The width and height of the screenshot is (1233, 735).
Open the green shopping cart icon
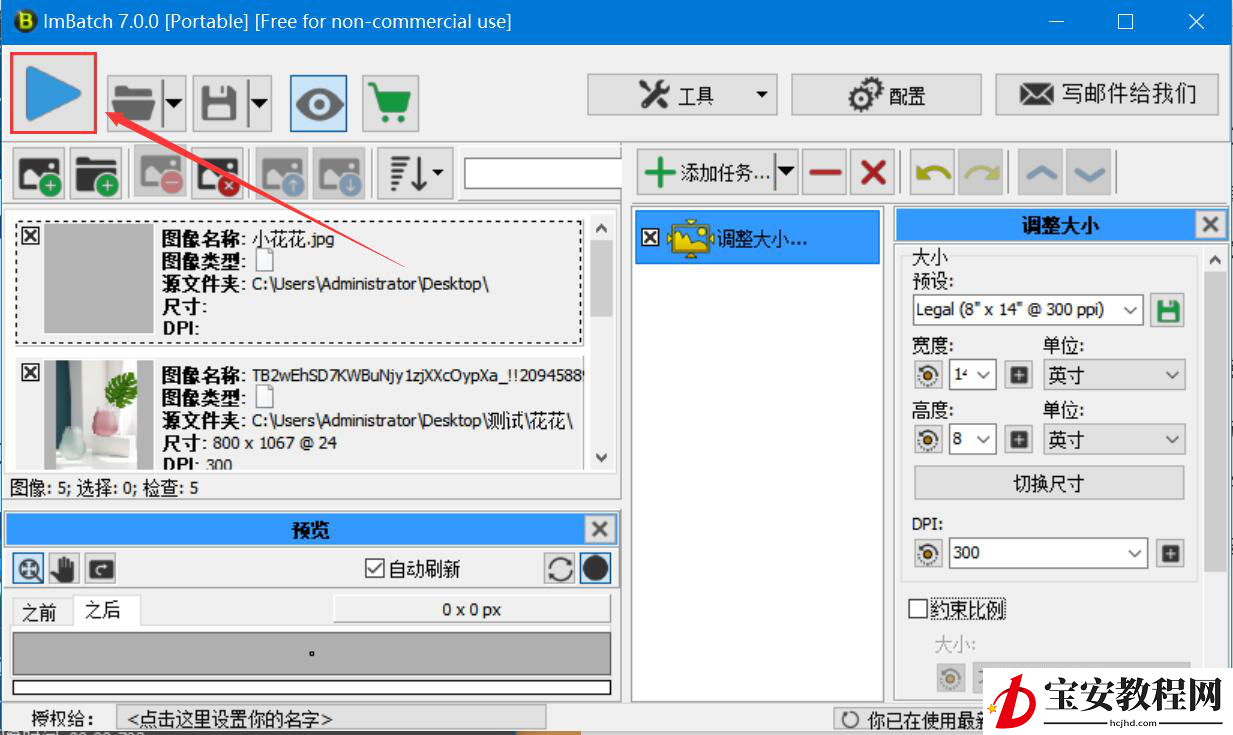pos(390,103)
